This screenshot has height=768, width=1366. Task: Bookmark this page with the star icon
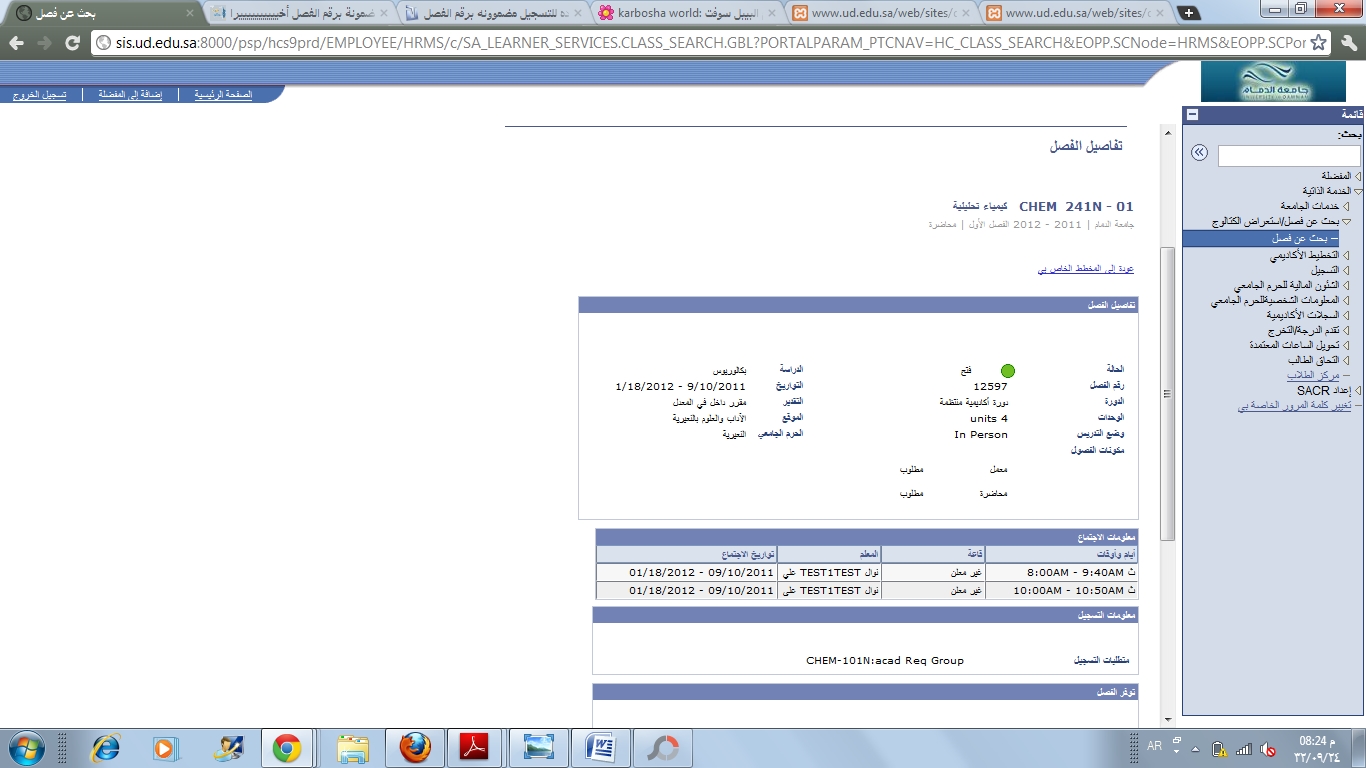1319,43
